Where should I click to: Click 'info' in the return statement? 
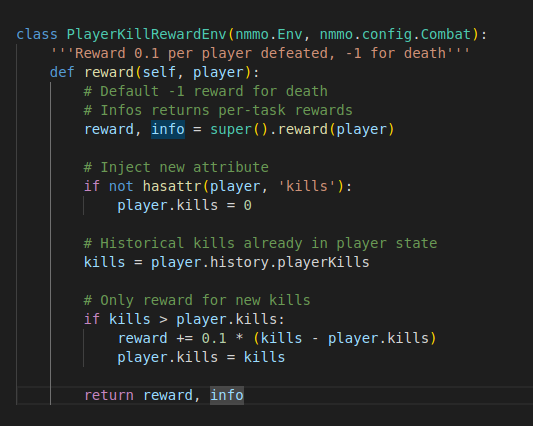tap(227, 395)
